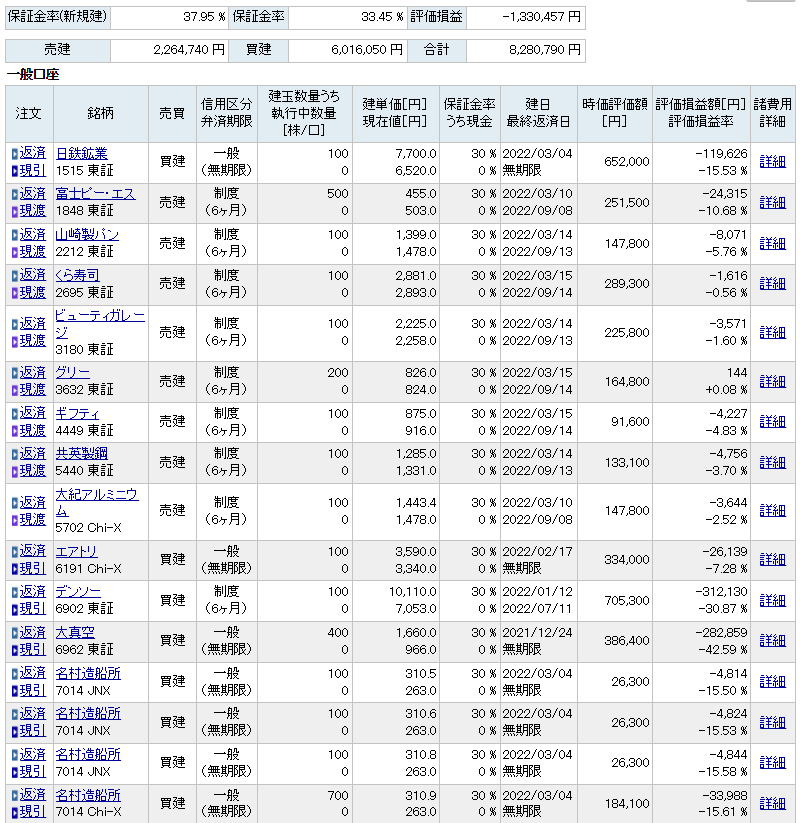The width and height of the screenshot is (800, 823).
Task: Click the 現渡 arrow icon for くら寿司
Action: click(15, 292)
